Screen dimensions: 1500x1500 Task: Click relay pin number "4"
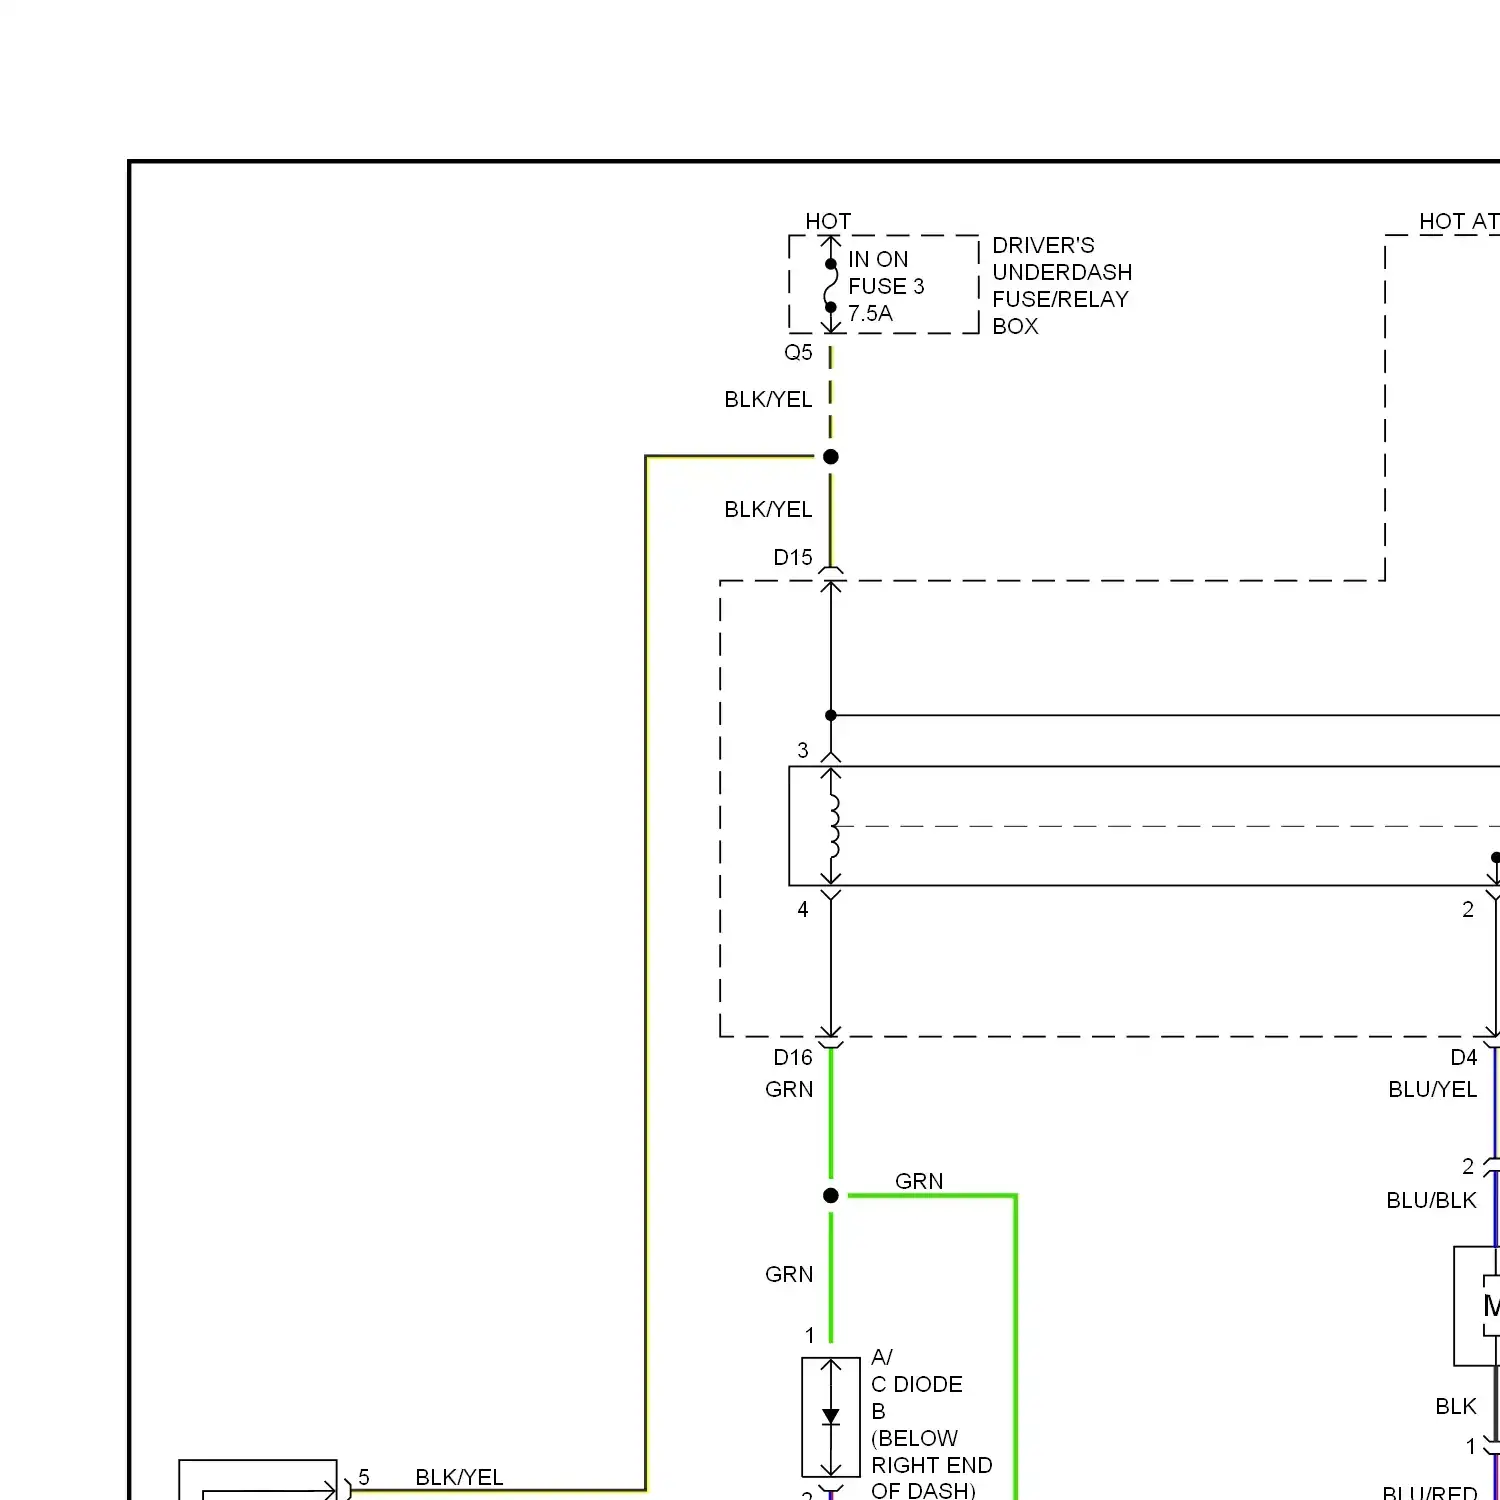[803, 909]
